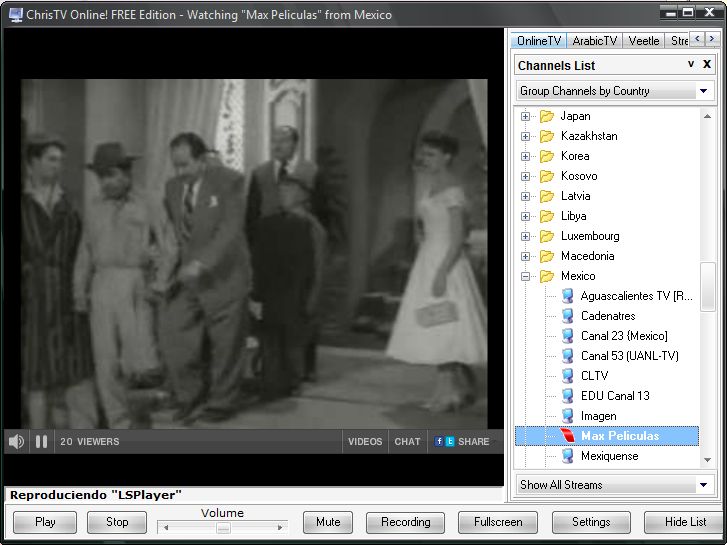Select the Macedonia folder icon
Viewport: 727px width, 545px height.
coord(547,256)
